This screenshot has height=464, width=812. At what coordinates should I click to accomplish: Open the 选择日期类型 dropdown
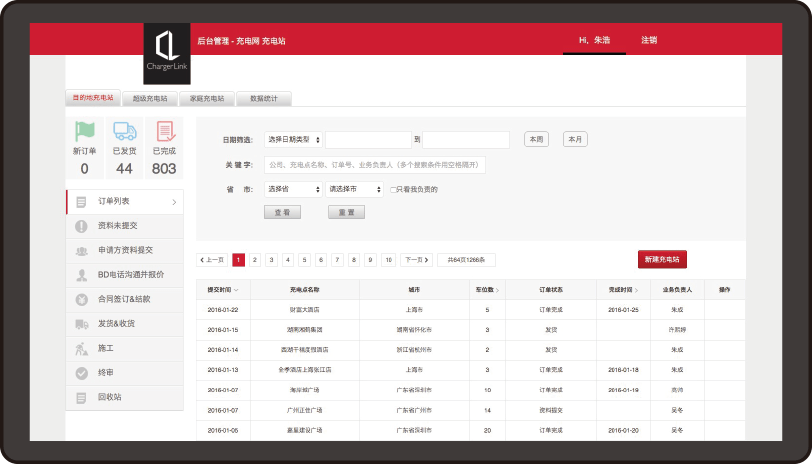tap(293, 140)
